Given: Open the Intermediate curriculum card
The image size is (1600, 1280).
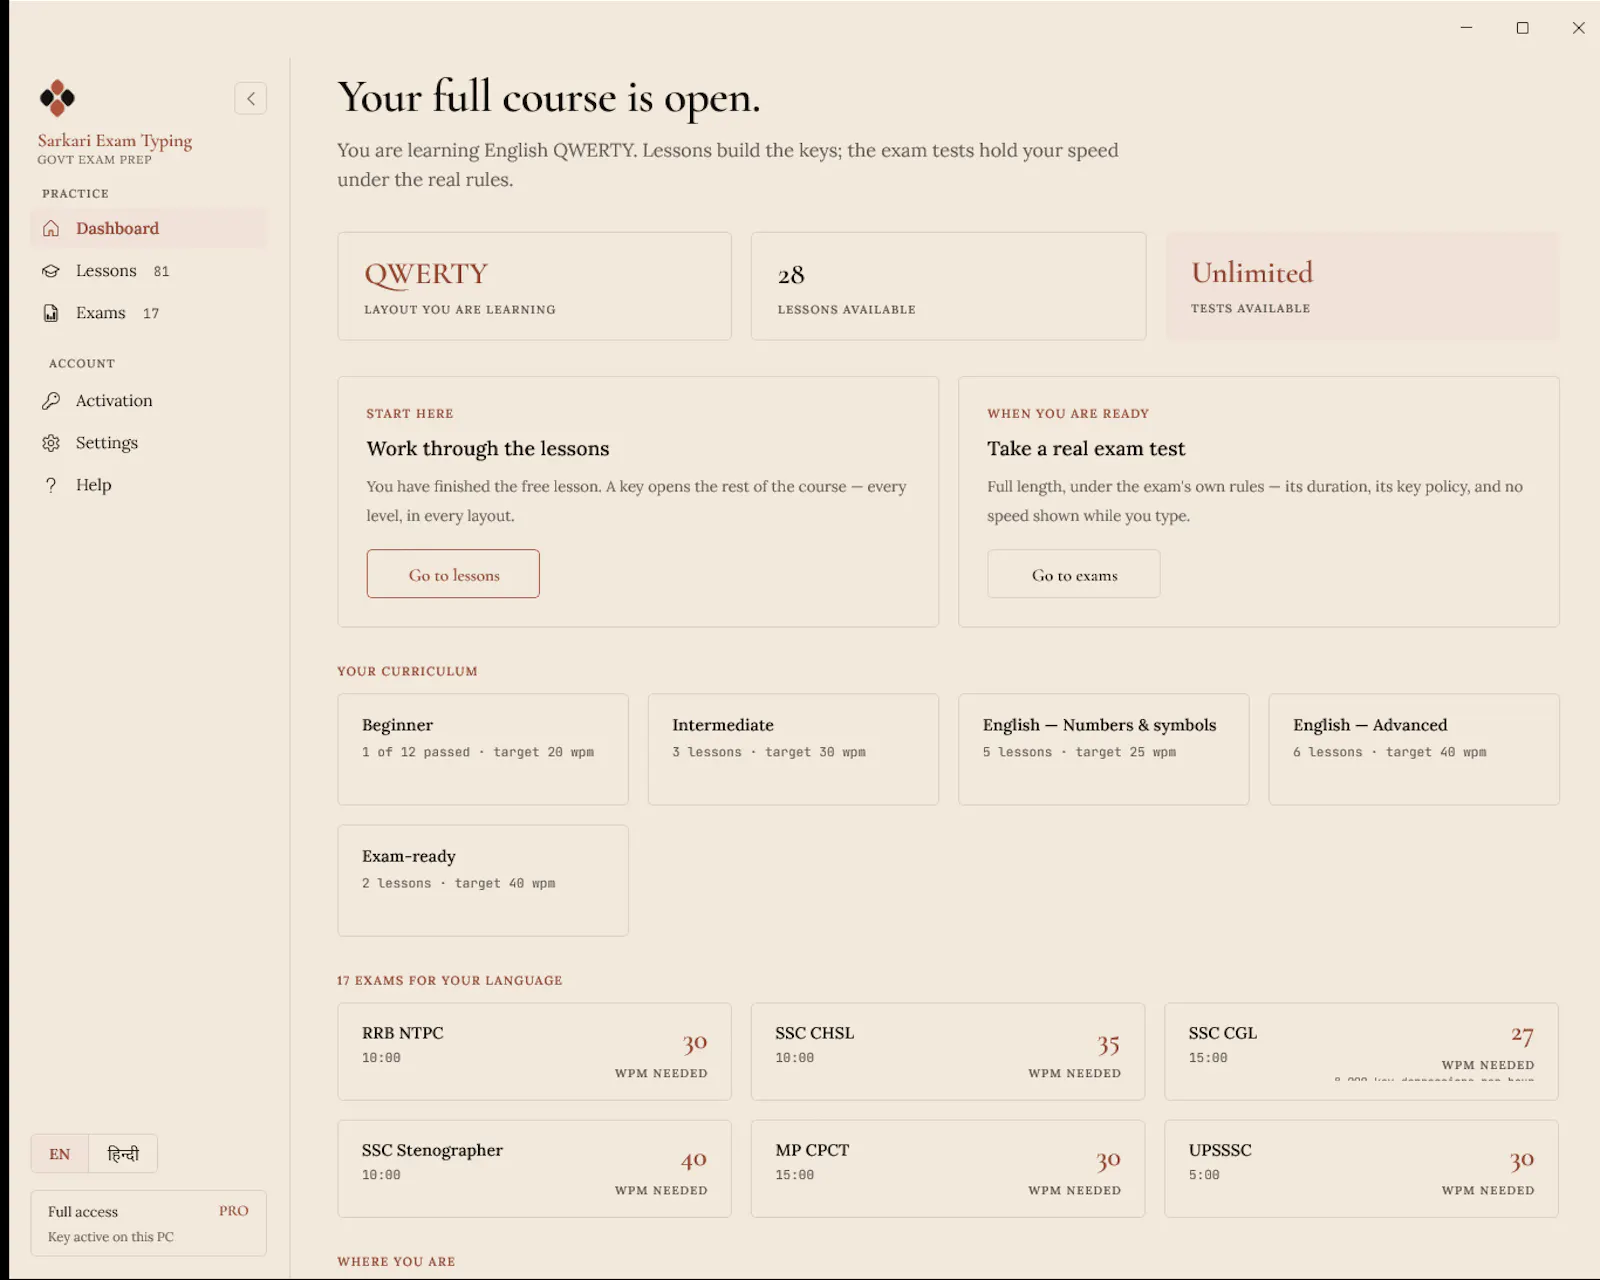Looking at the screenshot, I should pos(793,749).
